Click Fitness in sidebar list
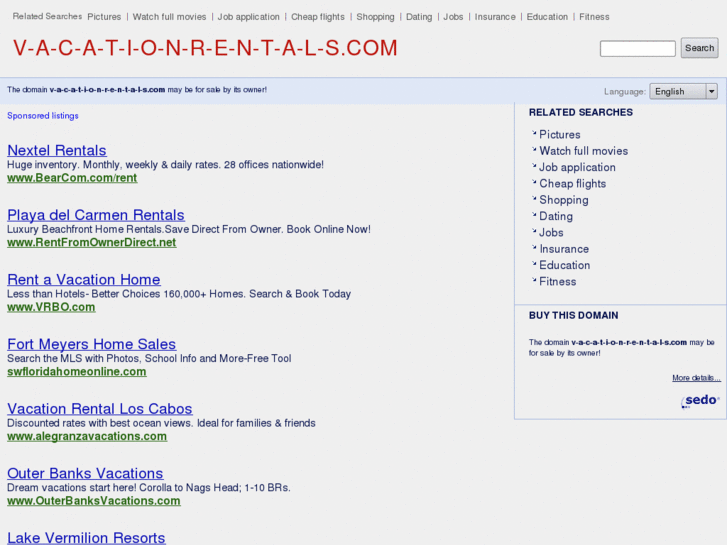Image resolution: width=727 pixels, height=545 pixels. click(558, 281)
